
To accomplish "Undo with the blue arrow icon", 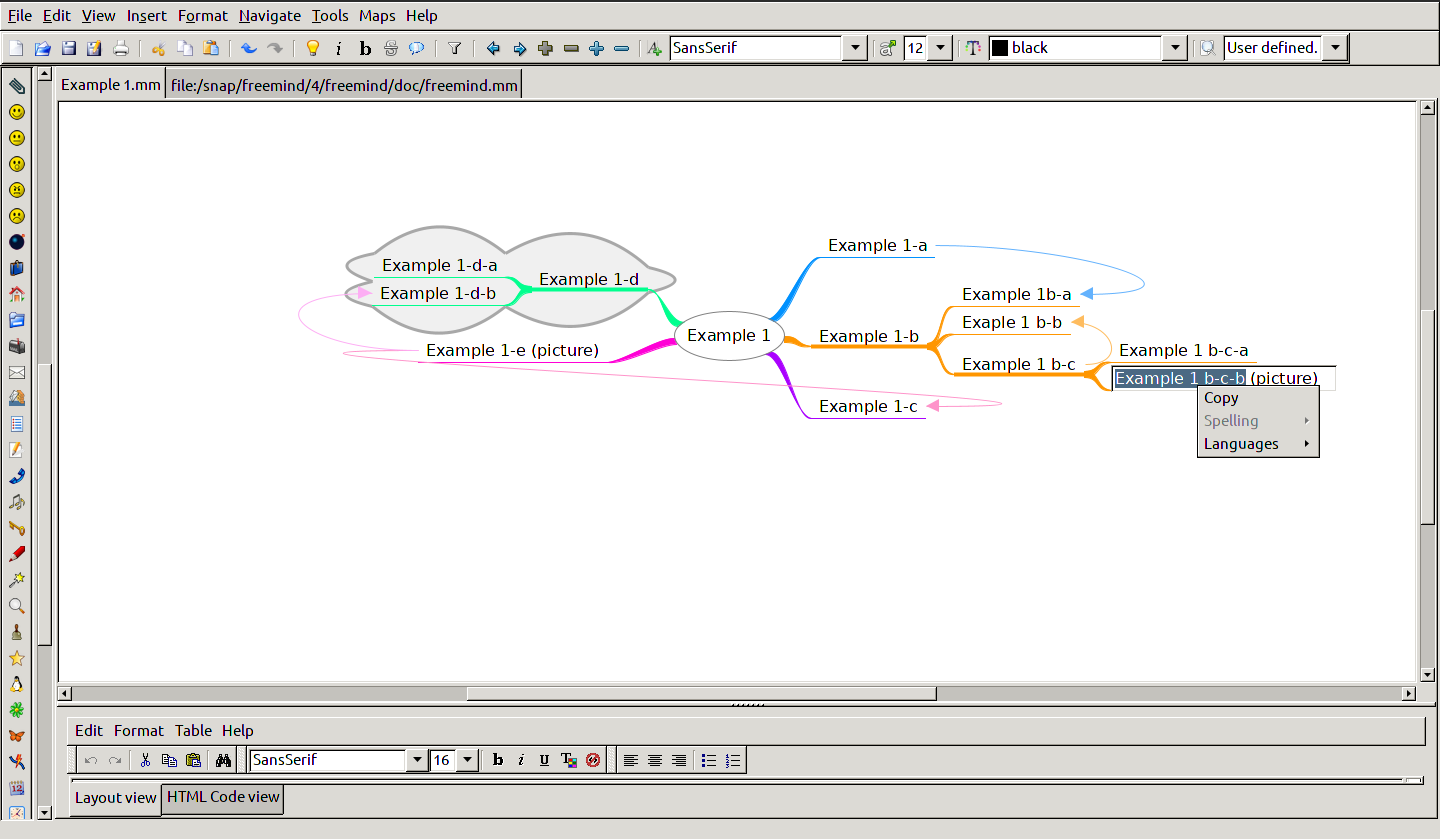I will point(248,48).
